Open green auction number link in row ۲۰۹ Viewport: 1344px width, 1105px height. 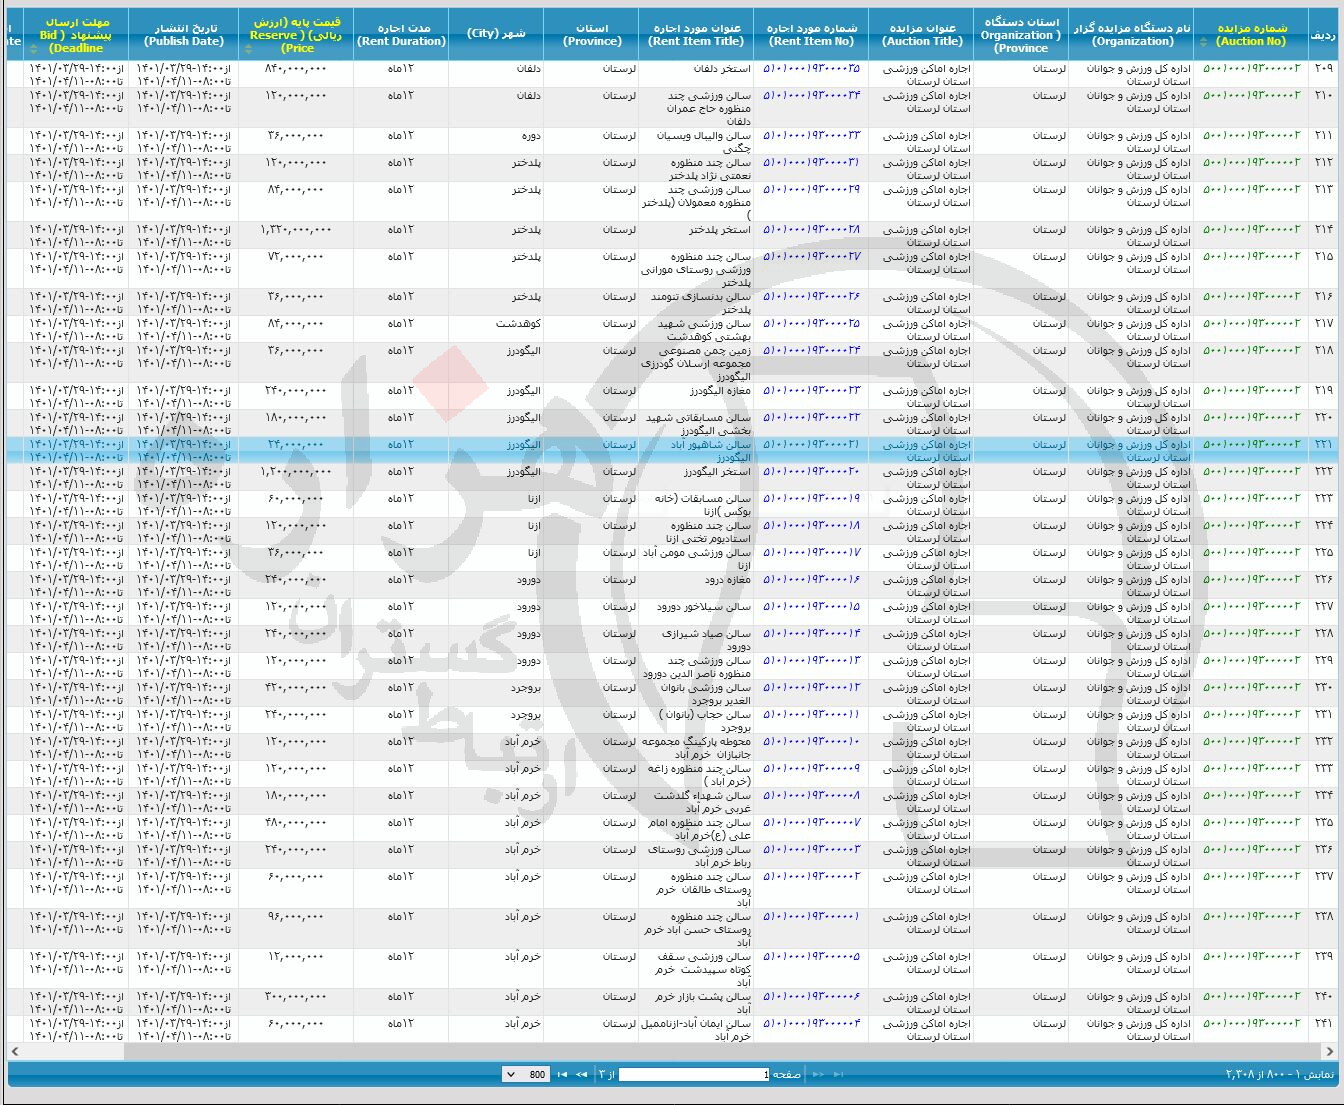1251,68
